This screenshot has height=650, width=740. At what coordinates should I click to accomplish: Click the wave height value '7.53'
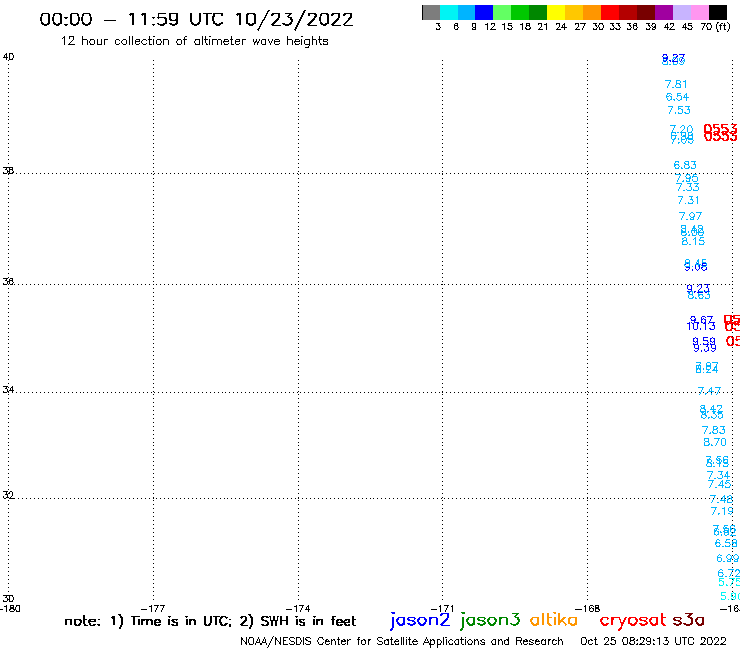click(x=679, y=110)
